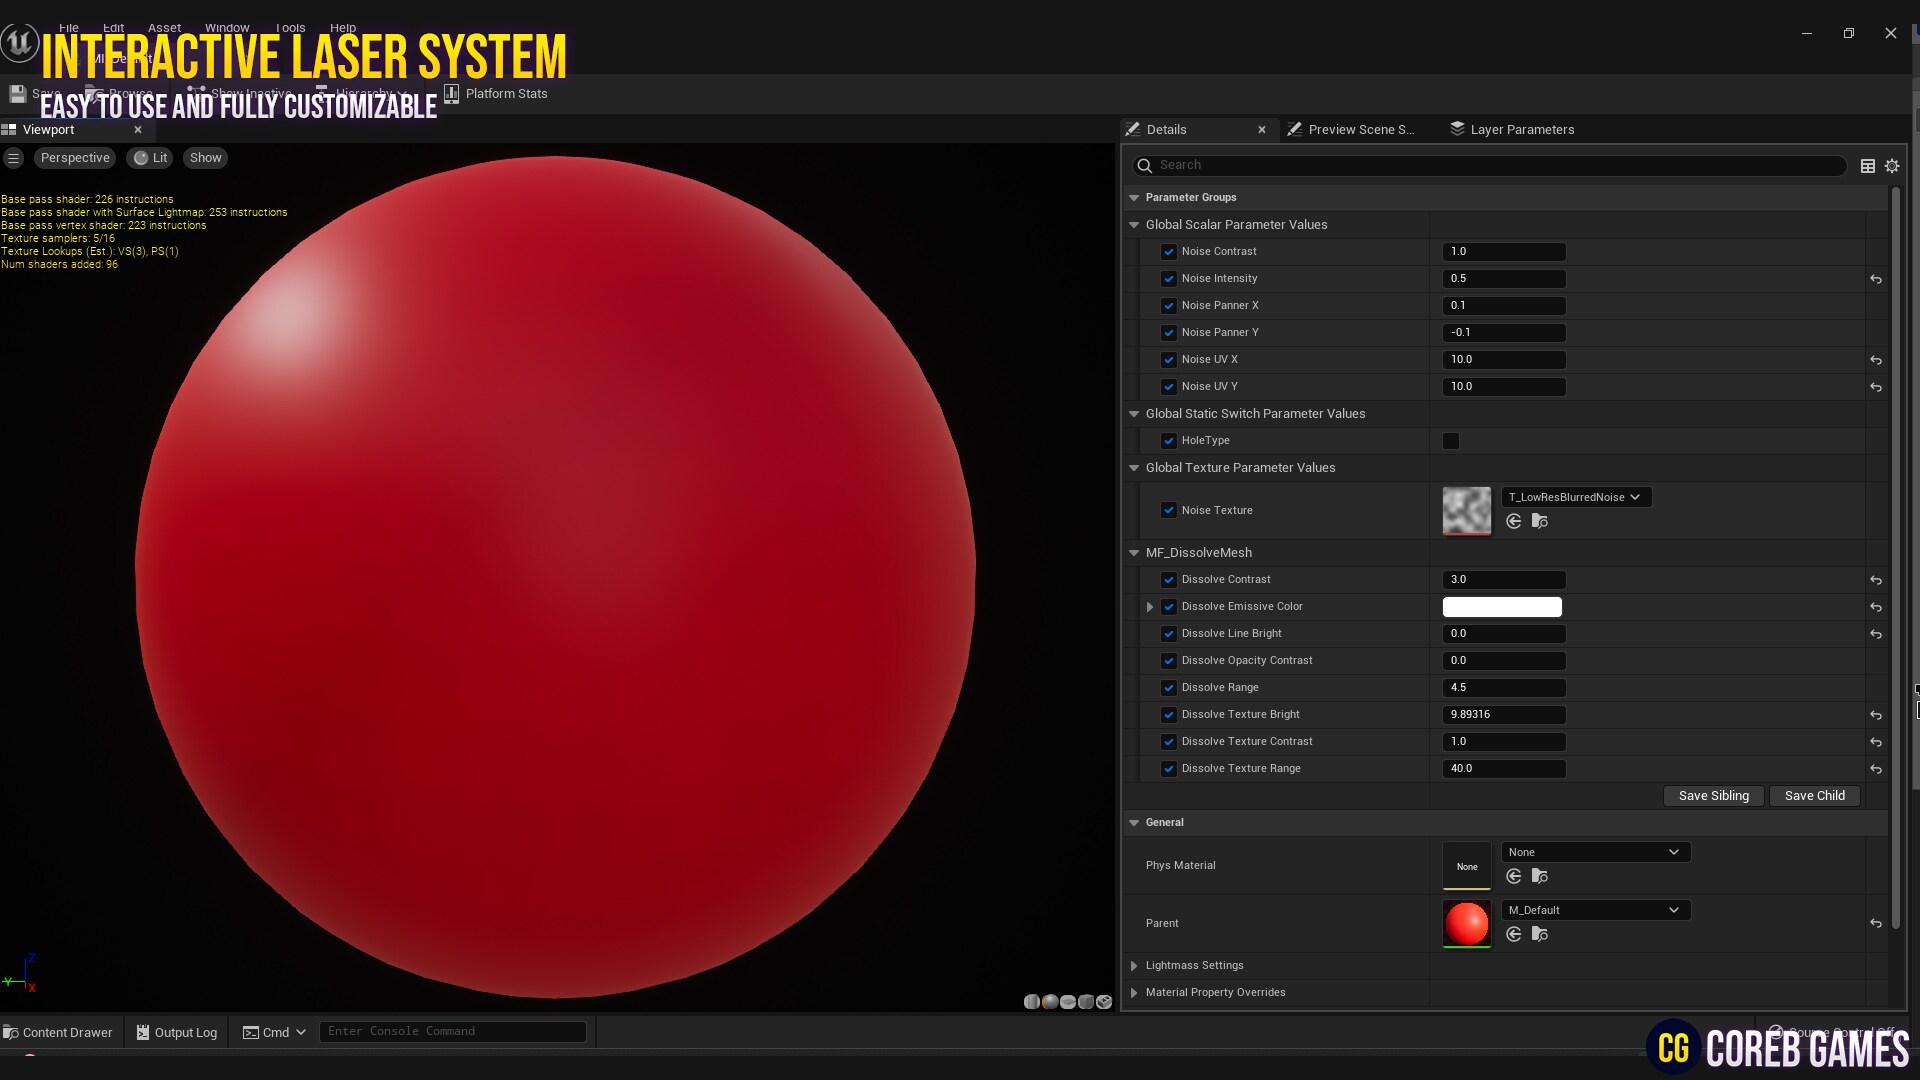This screenshot has height=1080, width=1920.
Task: Browse to Parent M_Default in Content Browser
Action: (1540, 934)
